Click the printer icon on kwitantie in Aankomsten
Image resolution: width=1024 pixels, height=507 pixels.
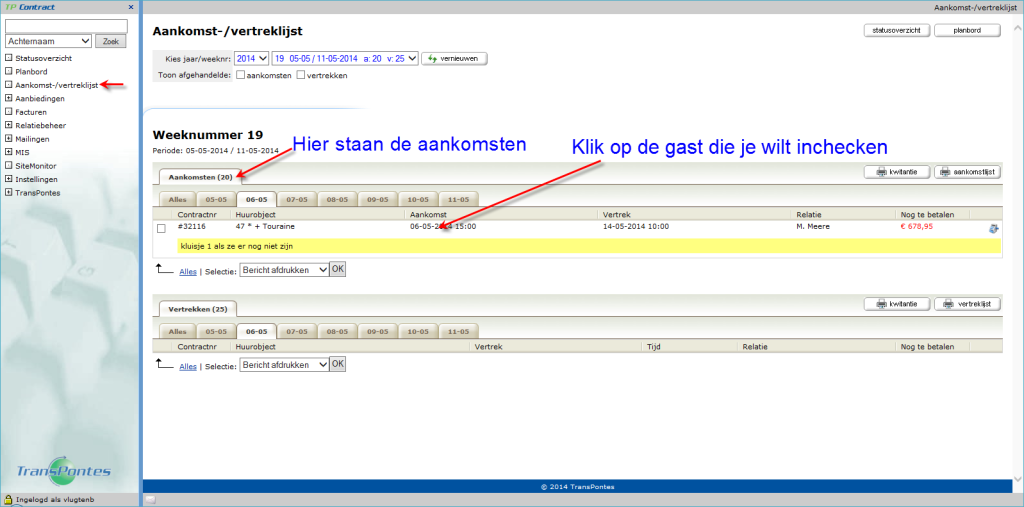tap(878, 173)
